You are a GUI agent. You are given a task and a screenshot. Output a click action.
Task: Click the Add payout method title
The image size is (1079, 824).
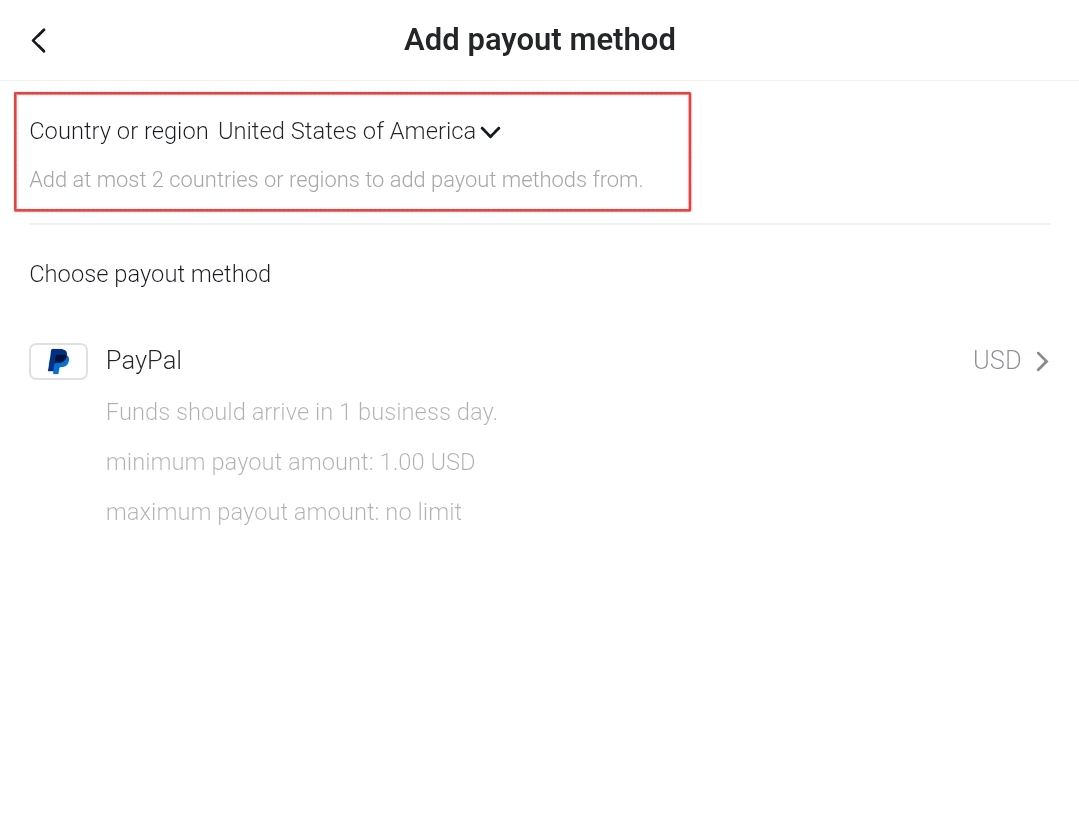[x=540, y=40]
